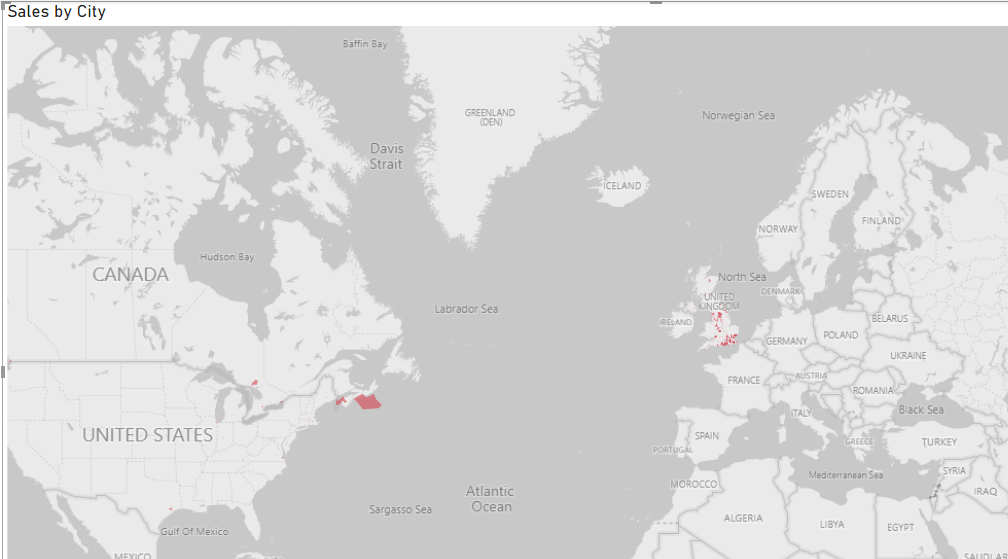The image size is (1008, 559).
Task: Click the Baffin Bay label
Action: point(365,44)
